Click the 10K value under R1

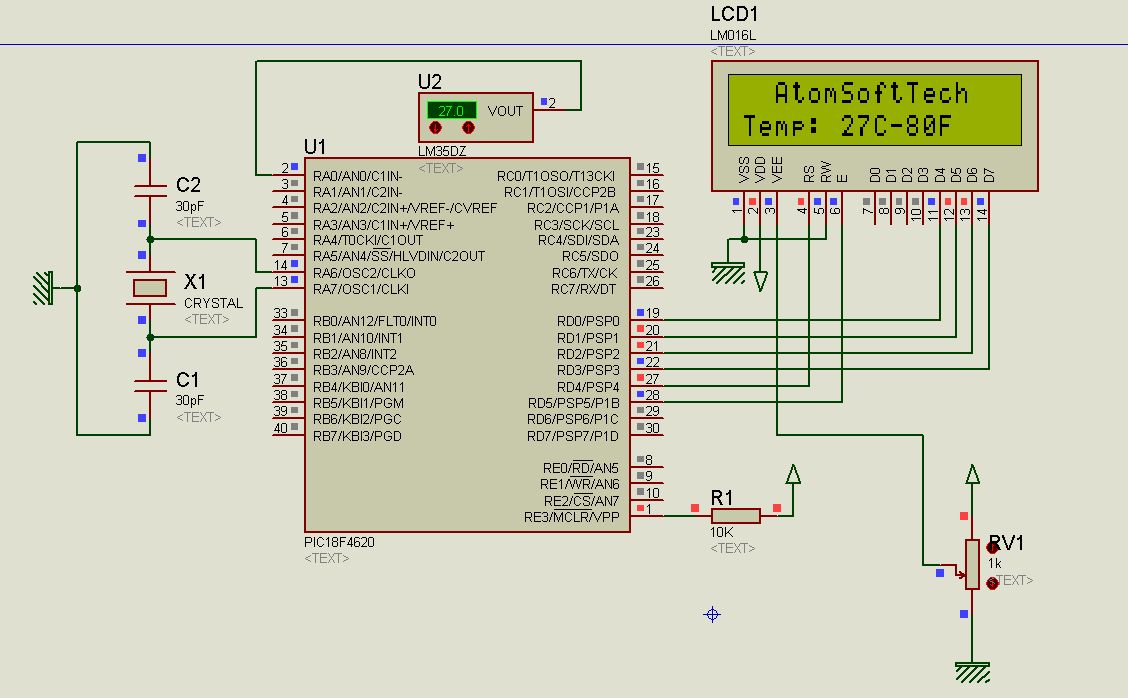tap(722, 532)
